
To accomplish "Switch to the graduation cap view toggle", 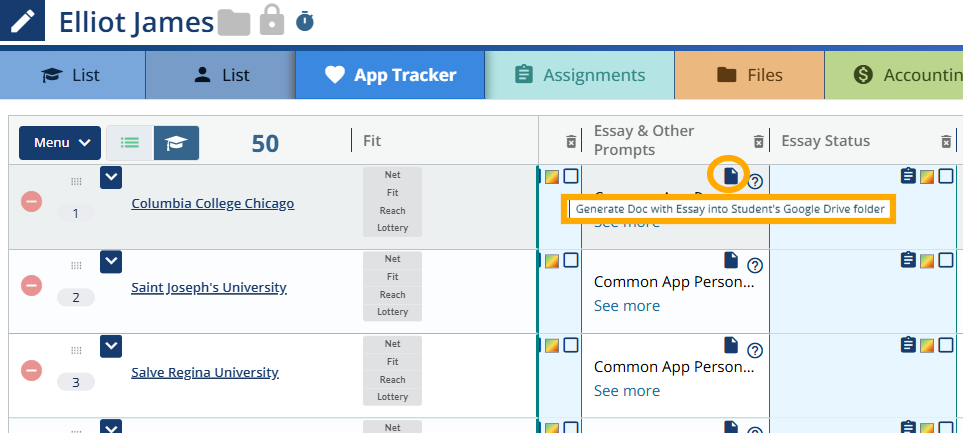I will pos(176,143).
